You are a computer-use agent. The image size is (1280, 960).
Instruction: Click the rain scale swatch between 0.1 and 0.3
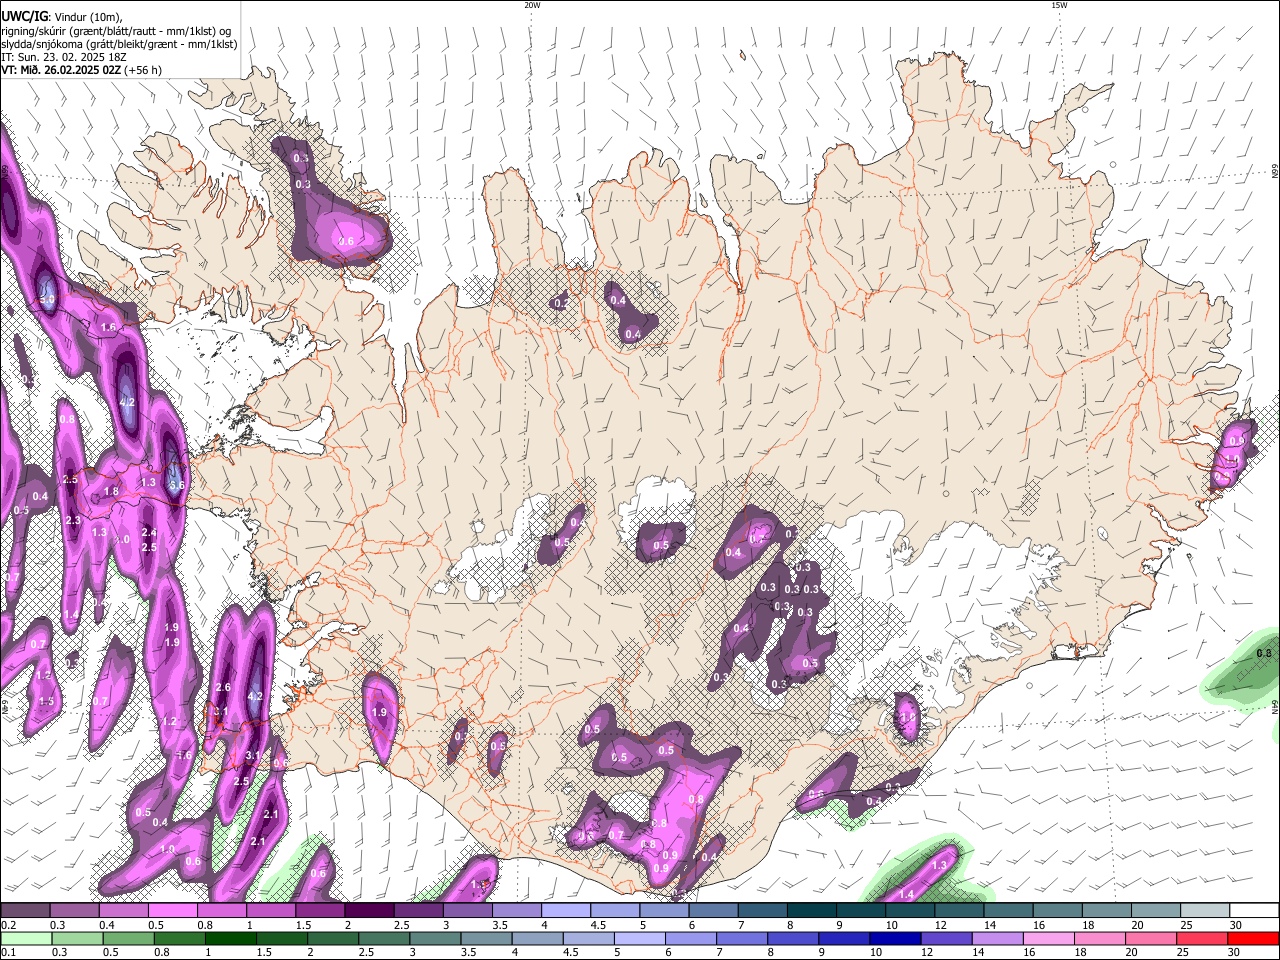point(25,939)
